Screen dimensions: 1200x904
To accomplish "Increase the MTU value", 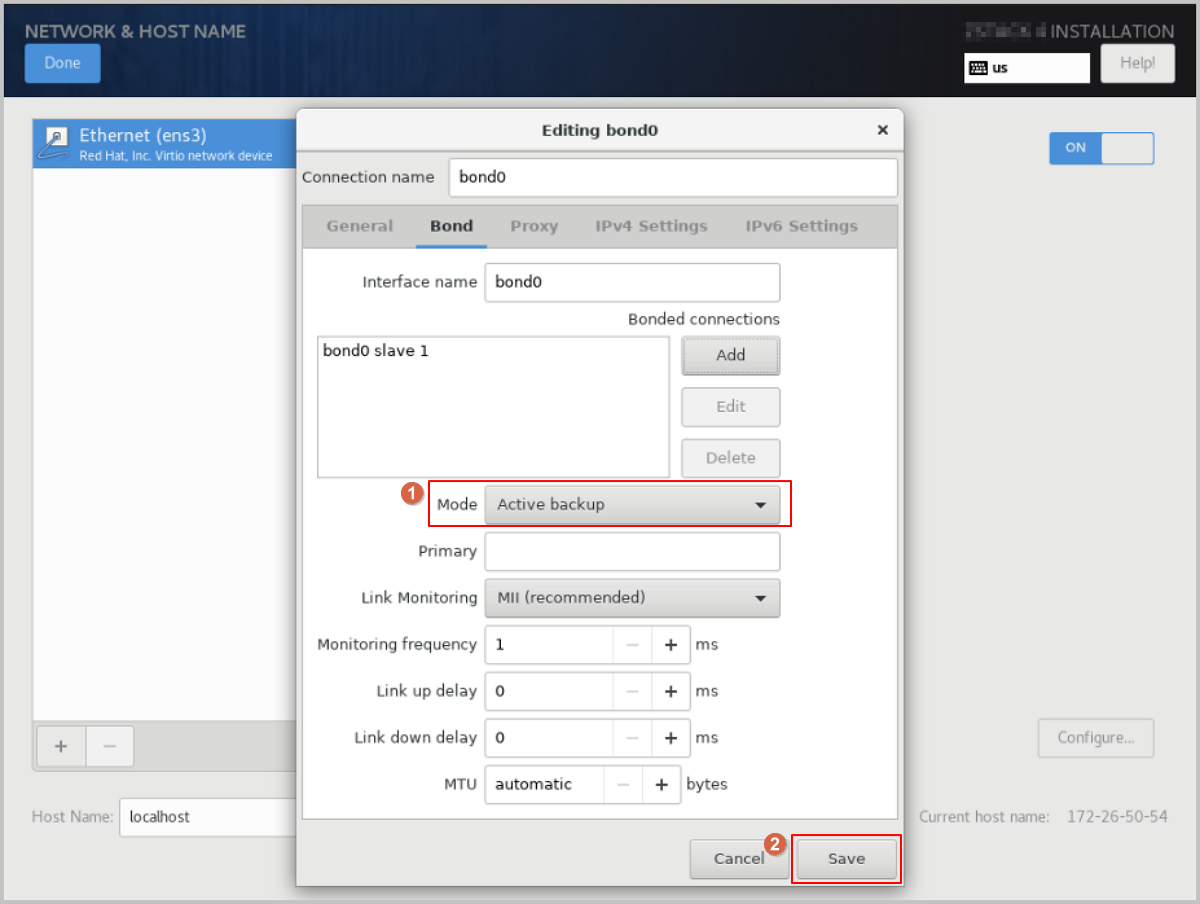I will point(661,785).
